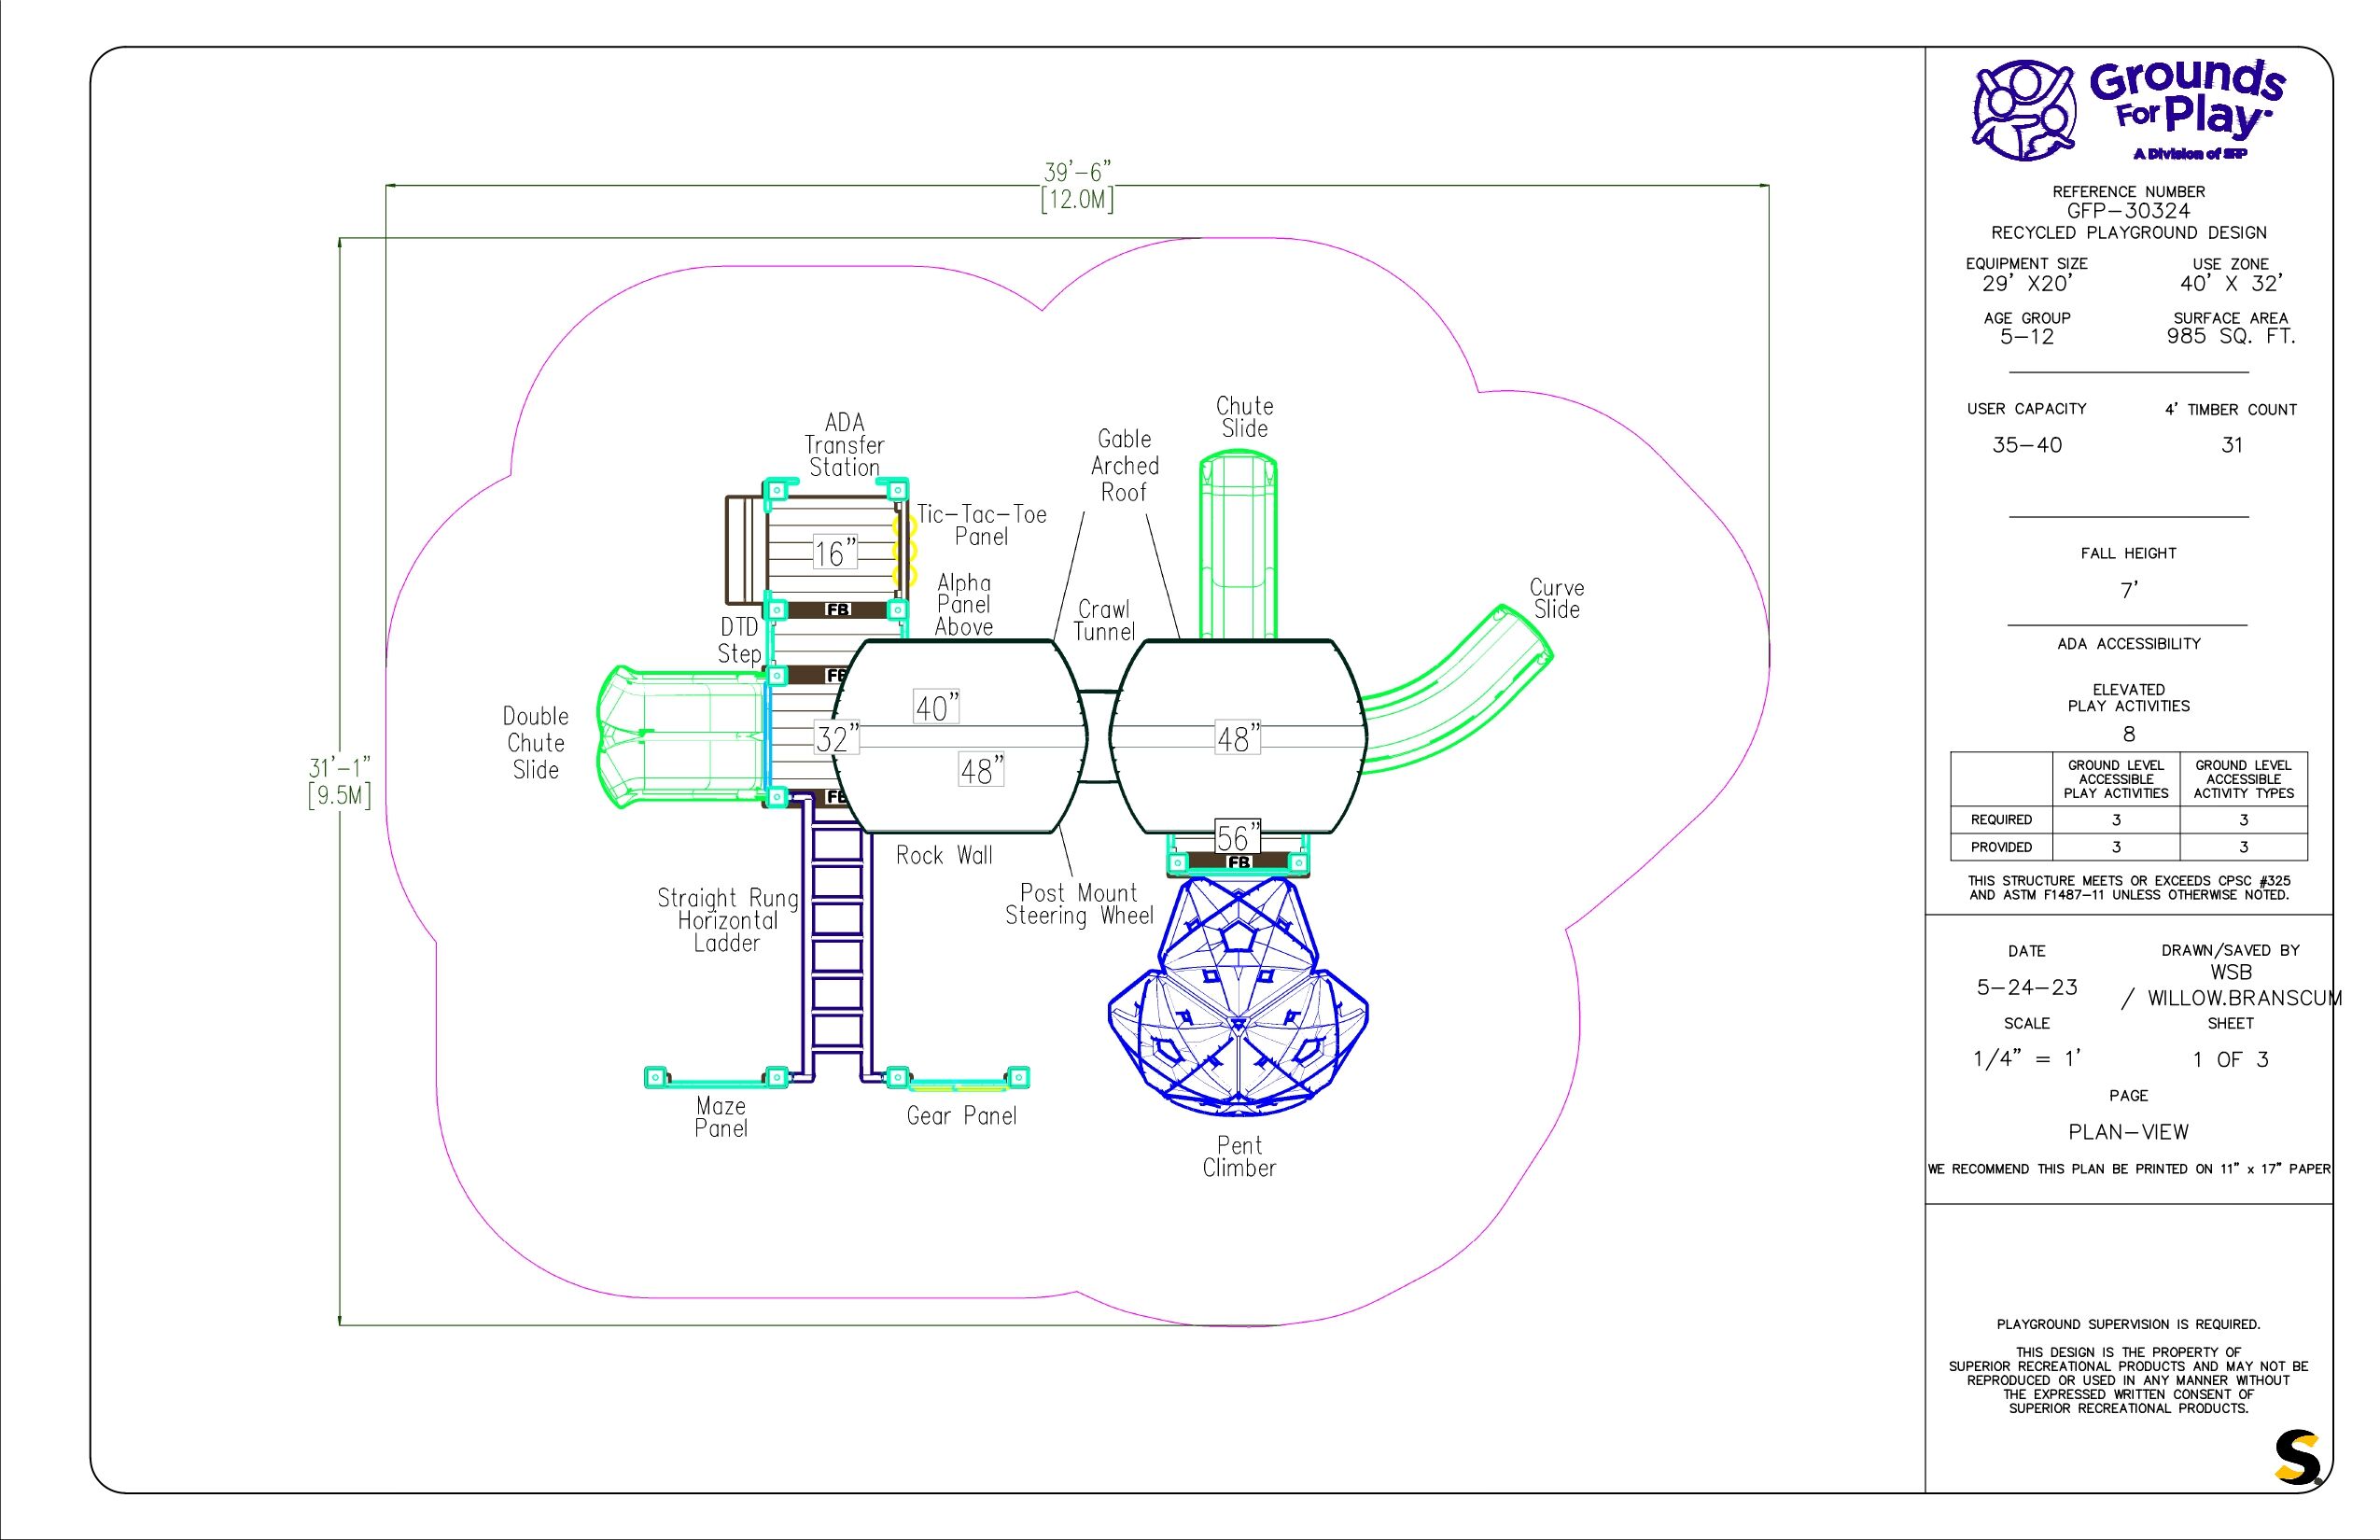Viewport: 2380px width, 1540px height.
Task: Click the 16" deck height marker
Action: 834,552
